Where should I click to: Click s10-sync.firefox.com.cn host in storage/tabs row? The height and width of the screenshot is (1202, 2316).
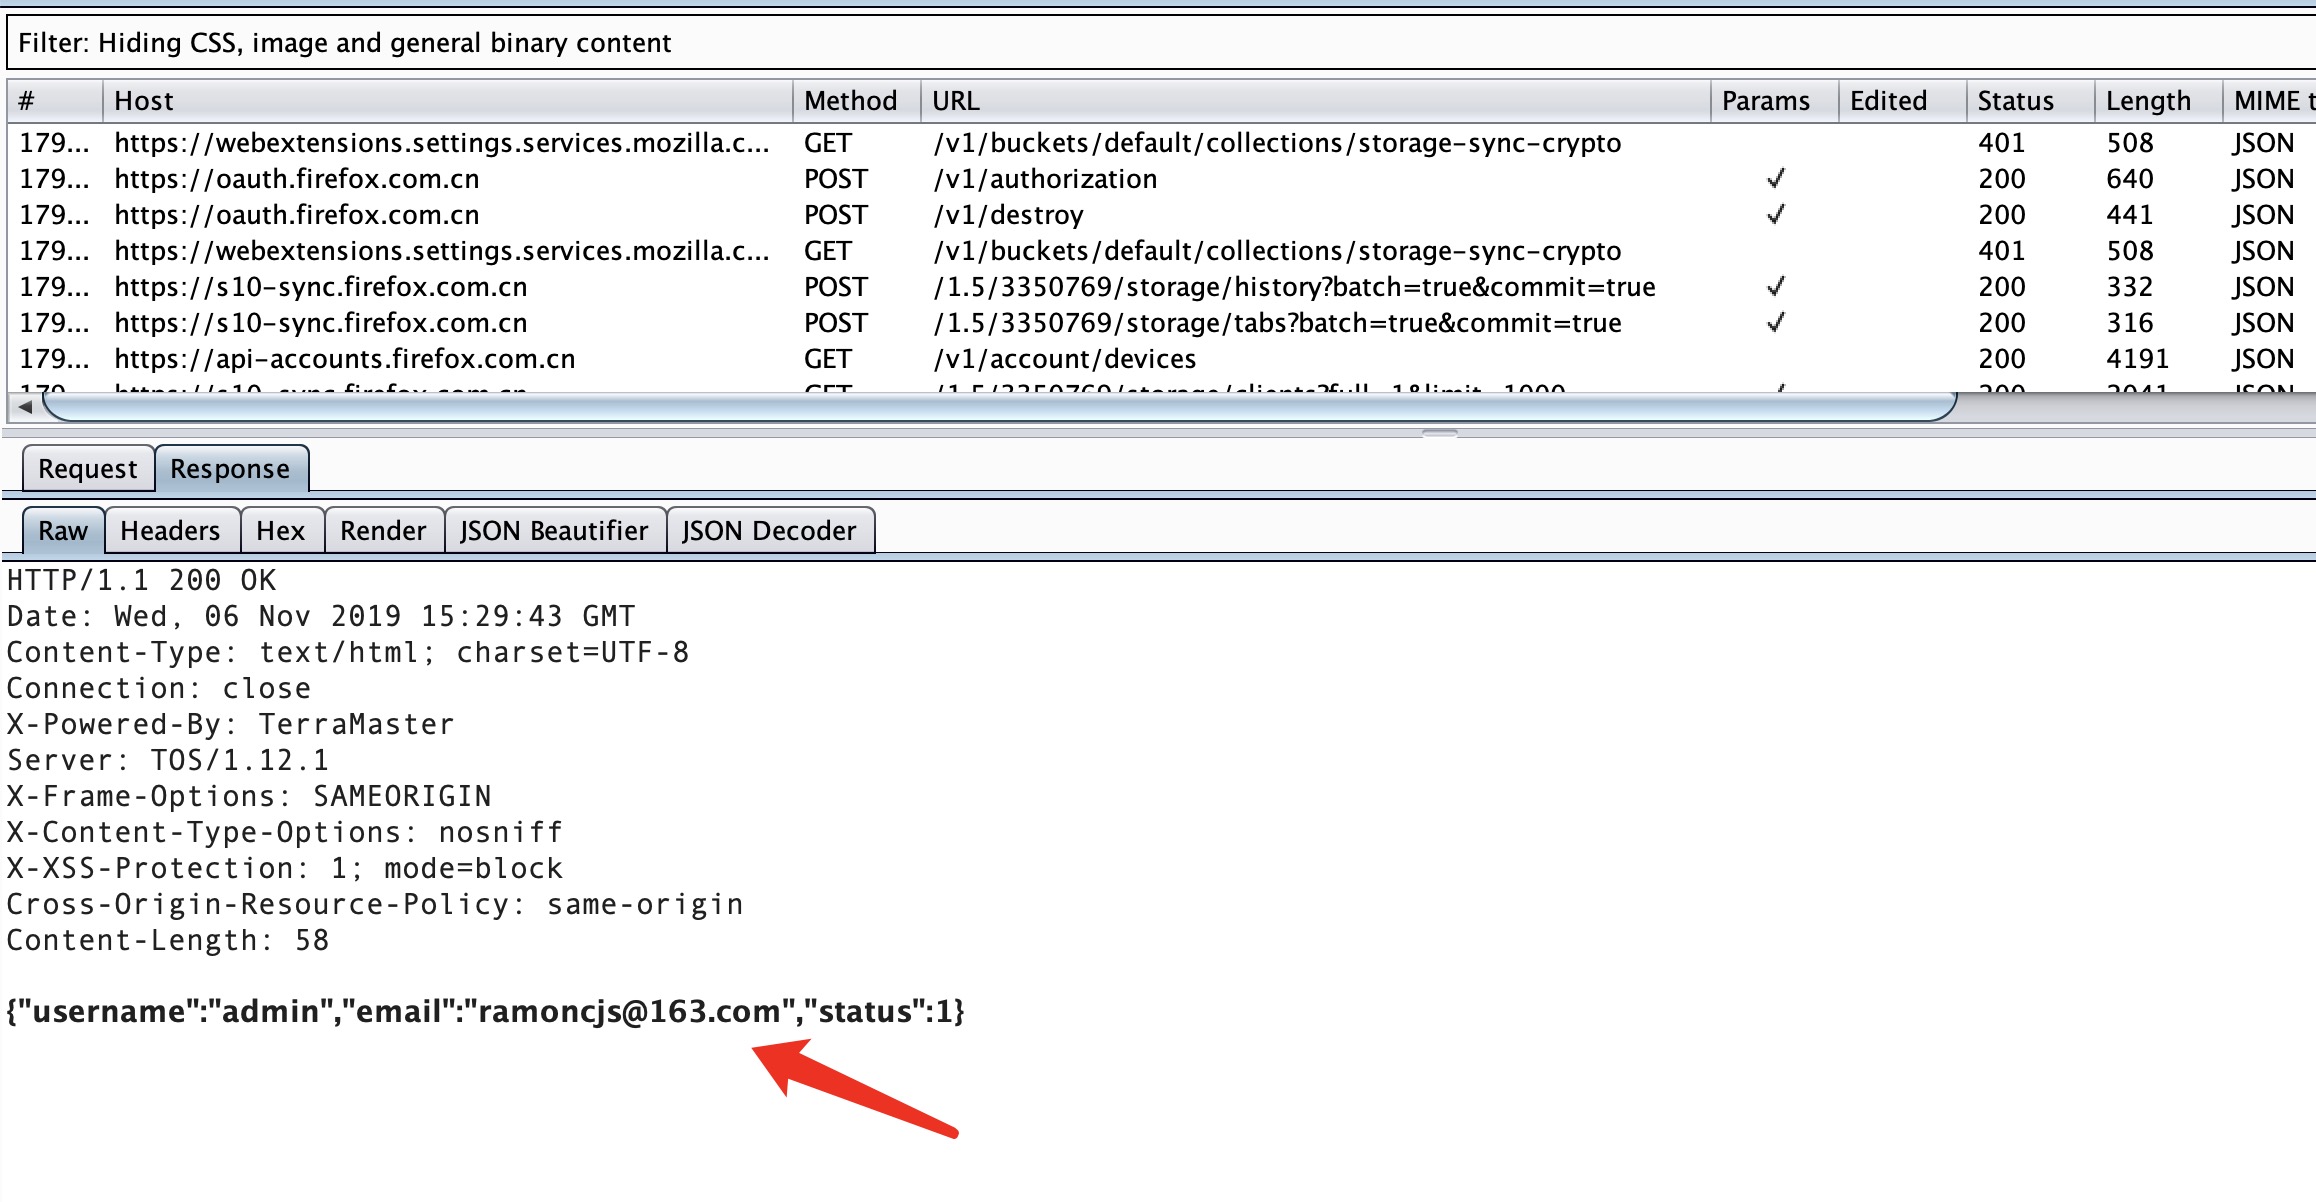click(x=321, y=323)
